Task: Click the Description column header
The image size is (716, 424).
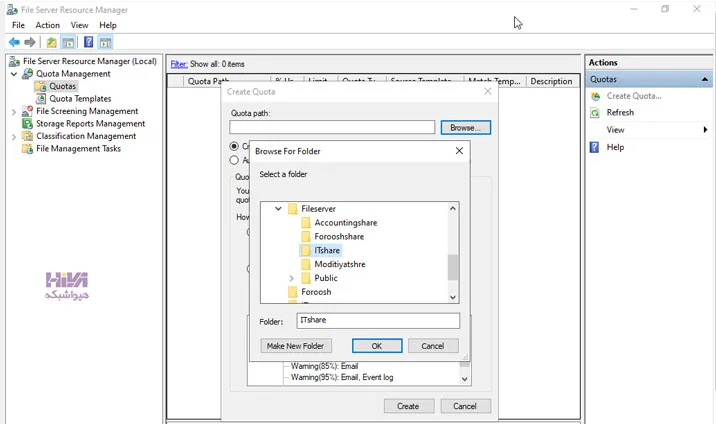Action: pos(551,81)
